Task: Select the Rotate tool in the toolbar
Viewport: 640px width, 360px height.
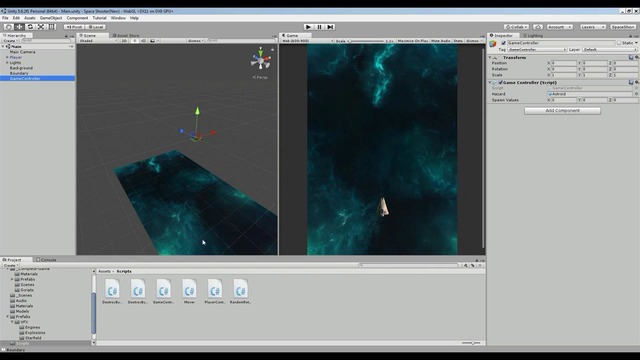Action: click(x=30, y=27)
